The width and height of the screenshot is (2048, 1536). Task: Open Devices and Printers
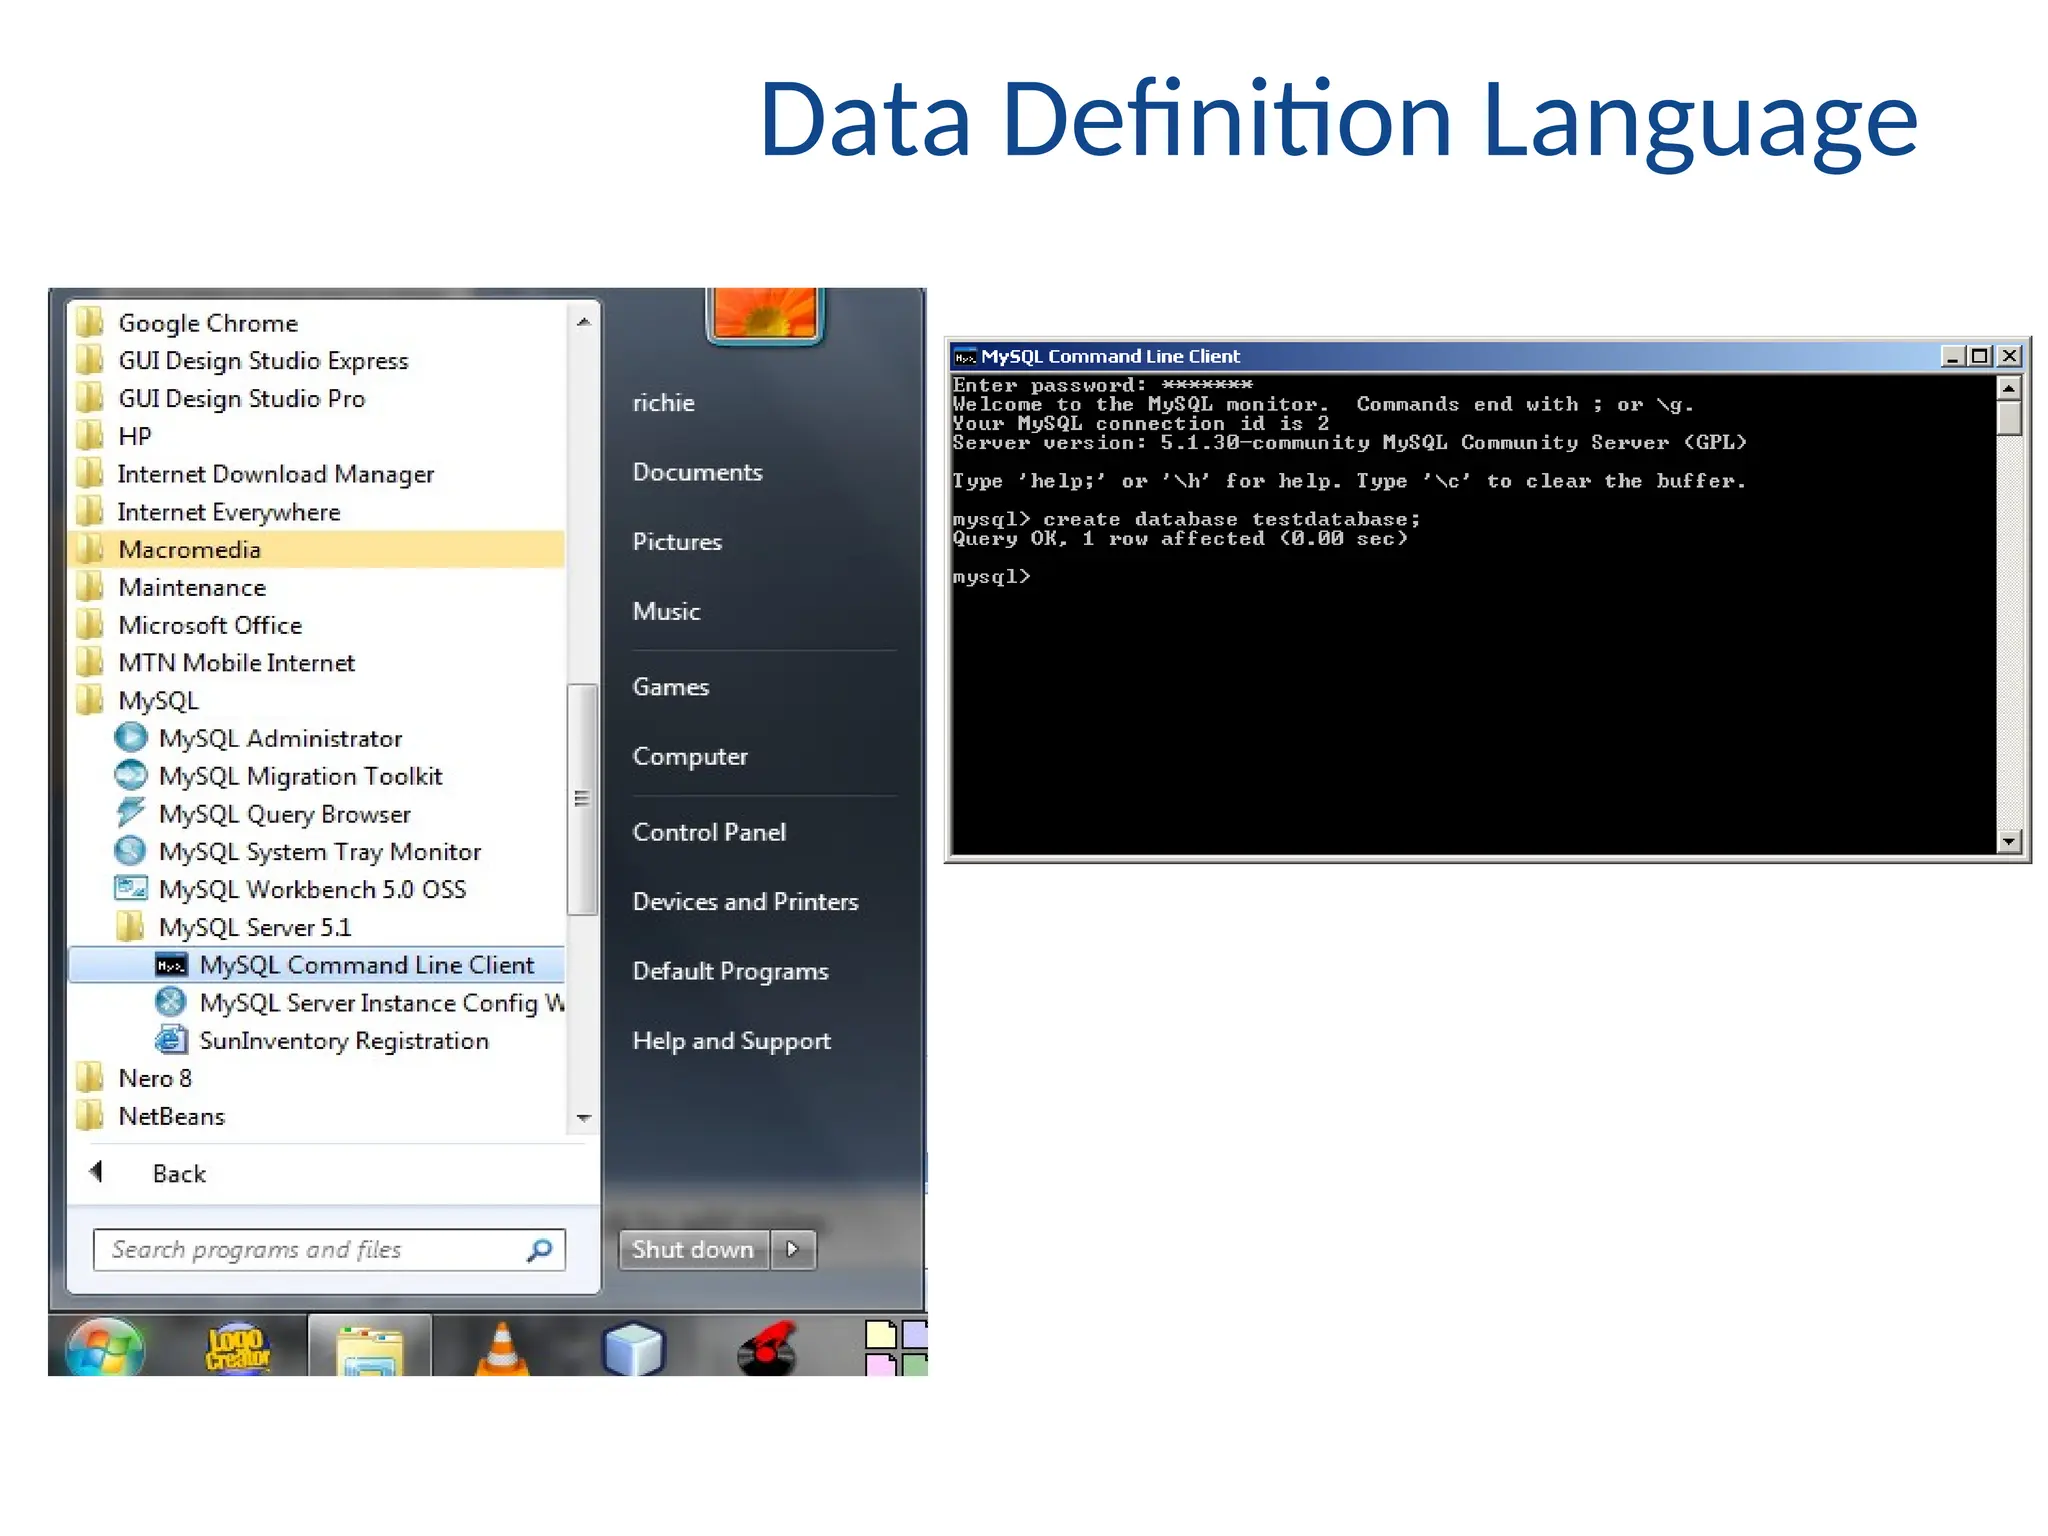pos(745,902)
